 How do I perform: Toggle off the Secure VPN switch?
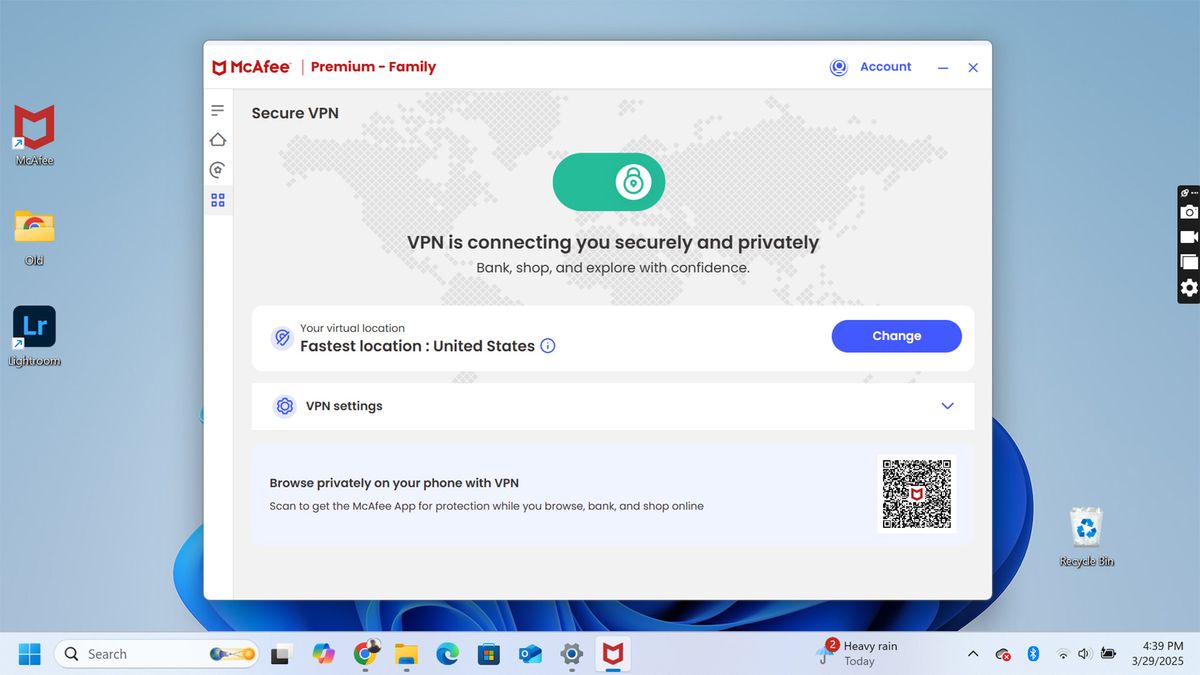point(609,181)
